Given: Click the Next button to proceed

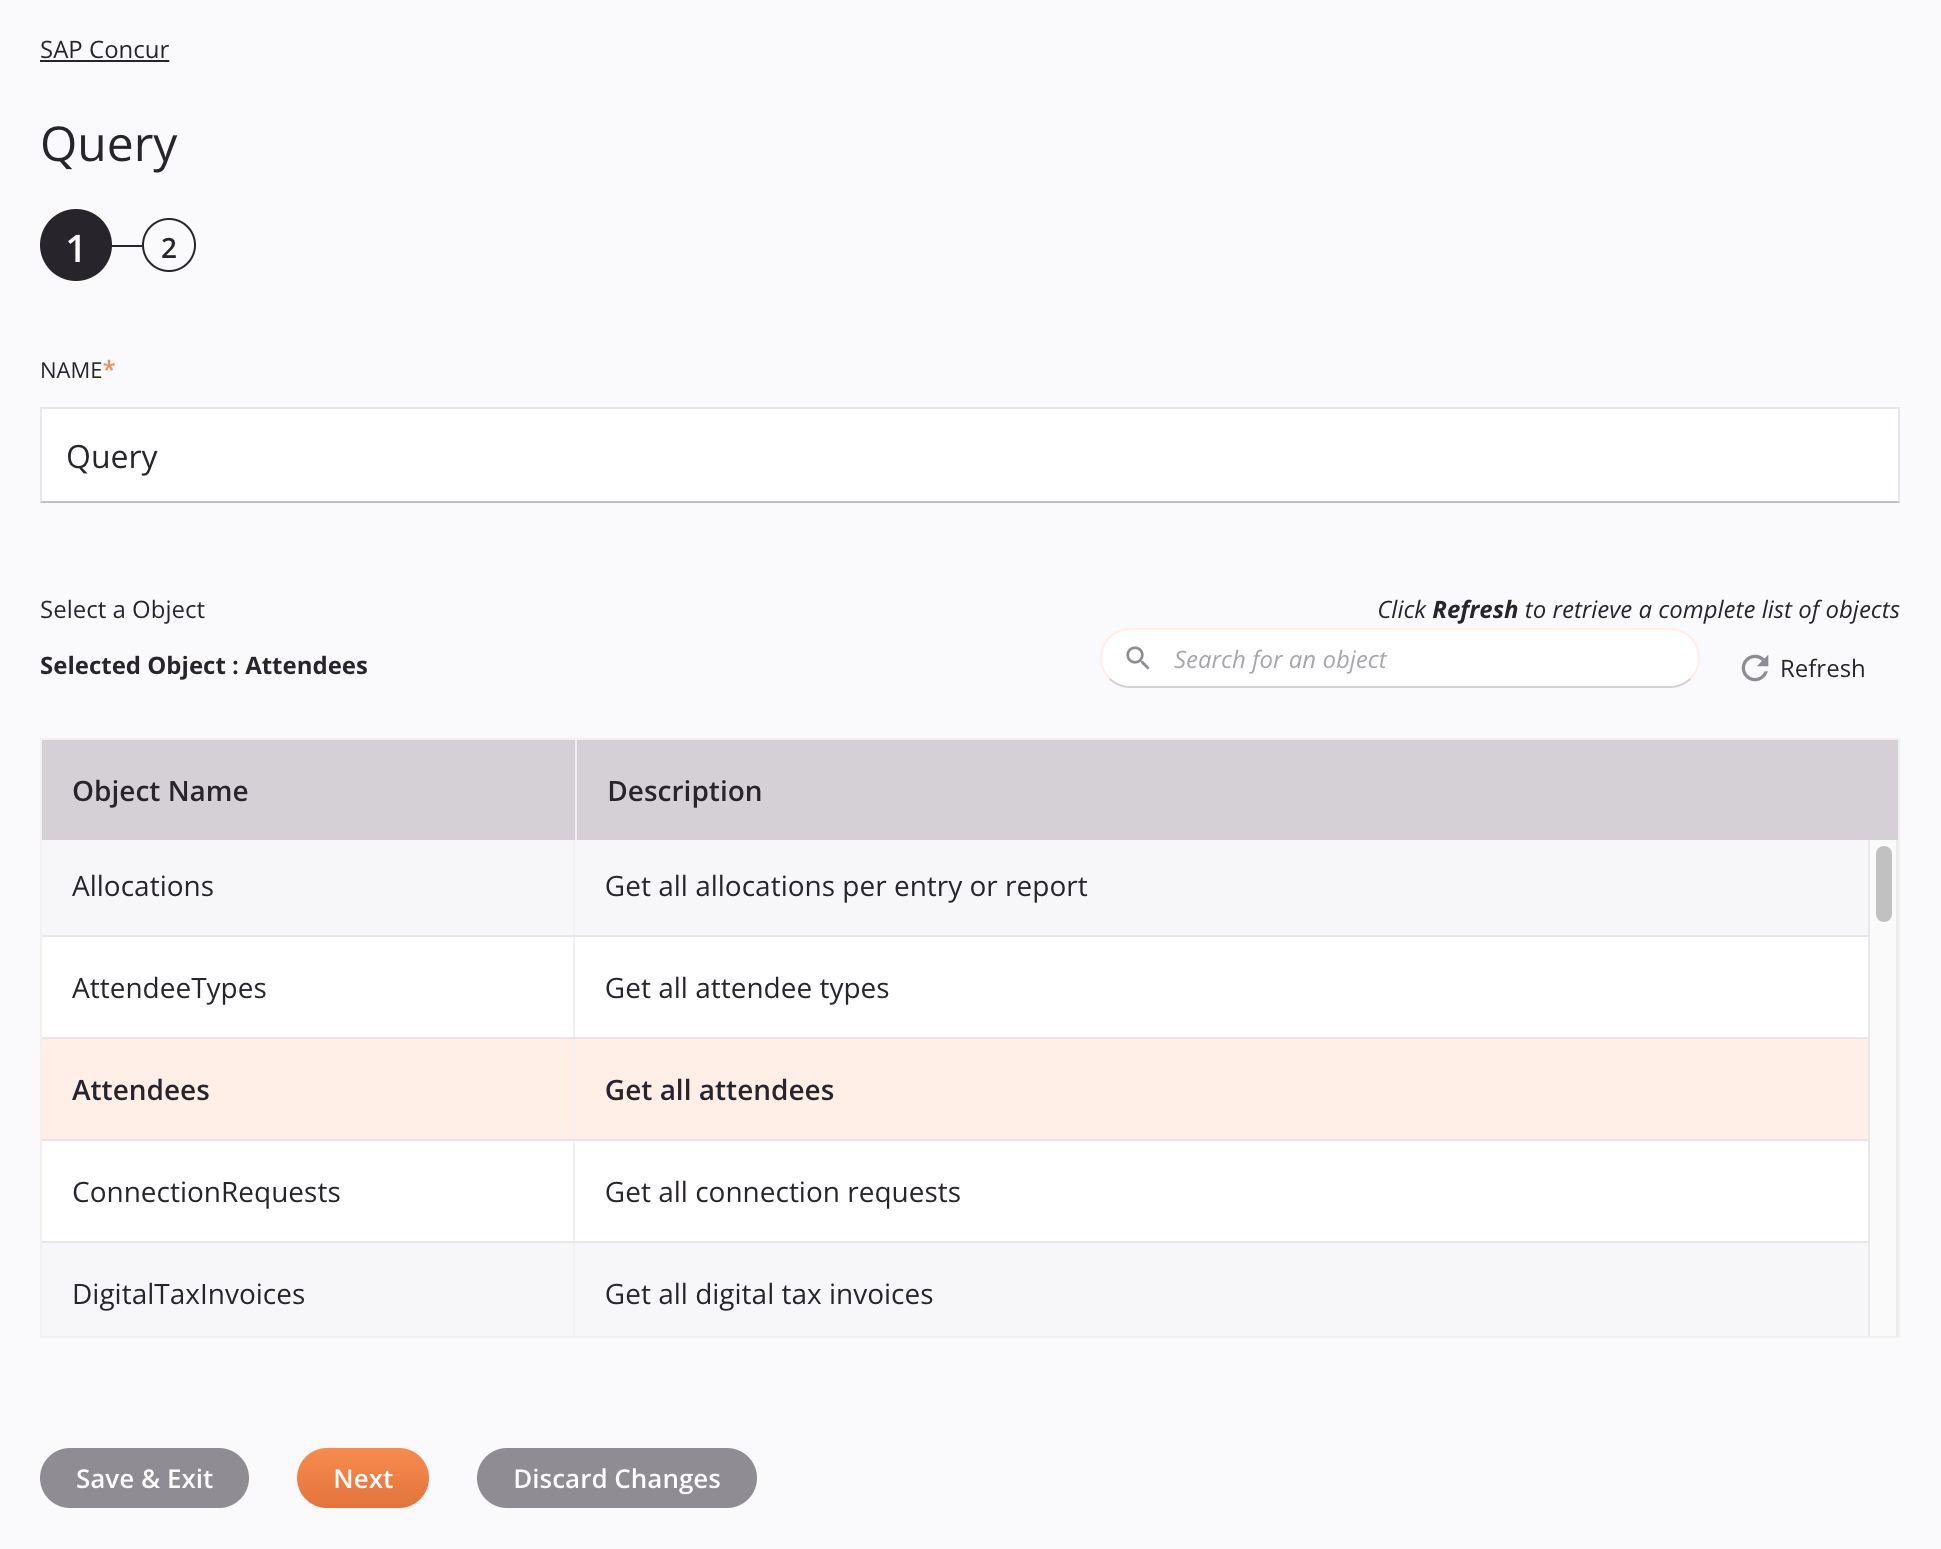Looking at the screenshot, I should pyautogui.click(x=362, y=1478).
